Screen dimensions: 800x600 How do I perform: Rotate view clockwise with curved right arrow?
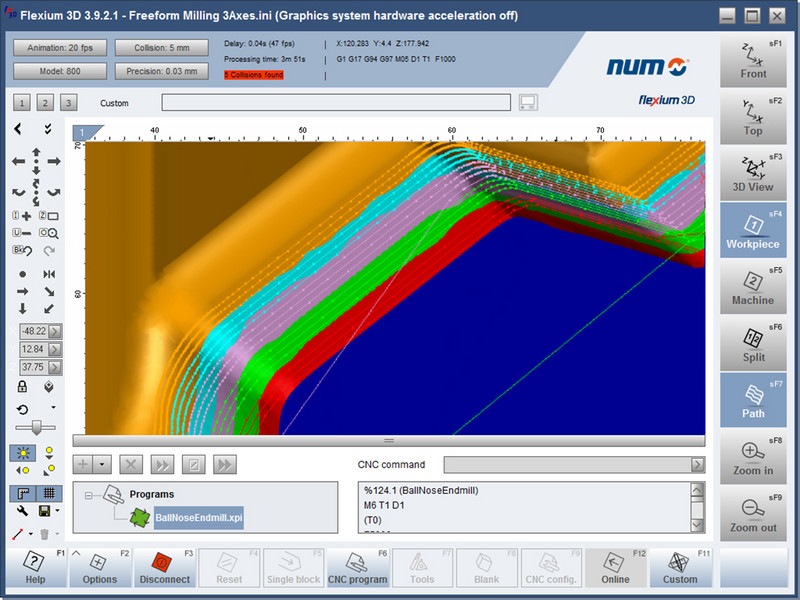pyautogui.click(x=54, y=193)
